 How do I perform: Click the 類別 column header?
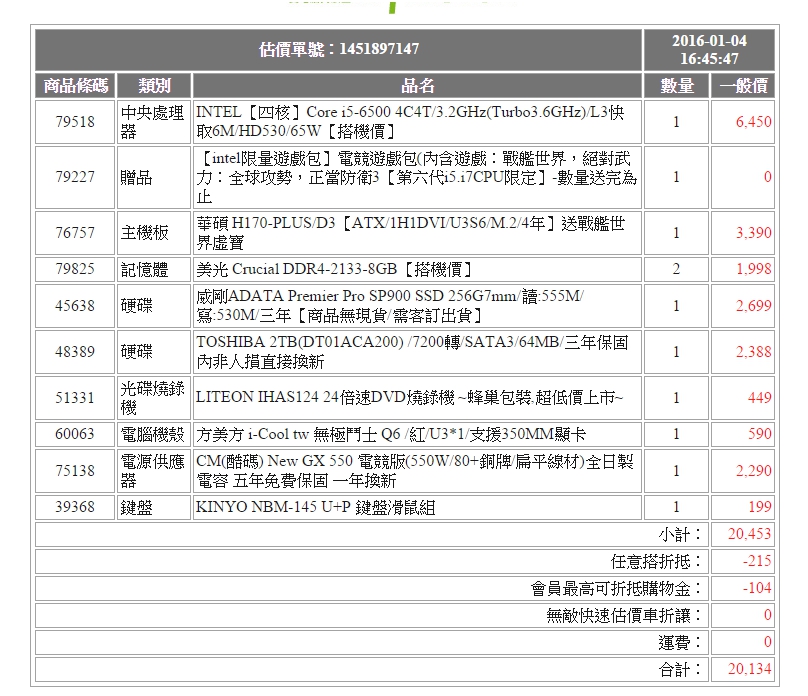pyautogui.click(x=154, y=86)
